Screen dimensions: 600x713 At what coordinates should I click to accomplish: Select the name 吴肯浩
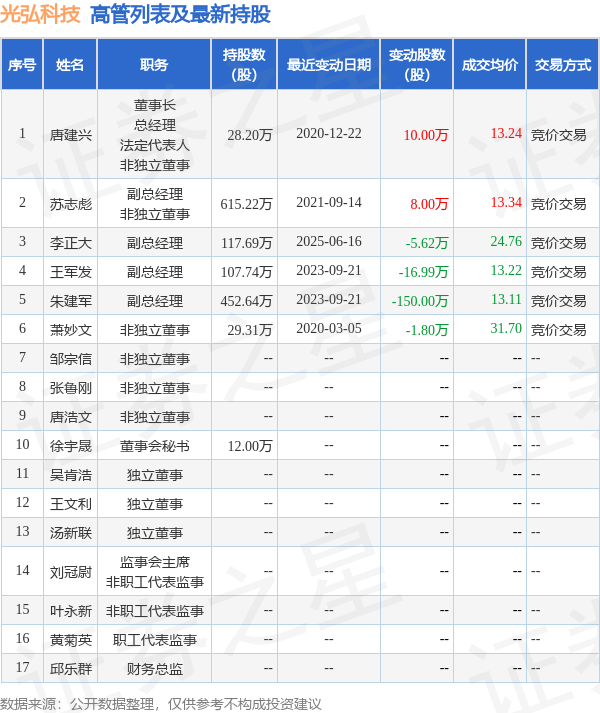click(x=71, y=475)
